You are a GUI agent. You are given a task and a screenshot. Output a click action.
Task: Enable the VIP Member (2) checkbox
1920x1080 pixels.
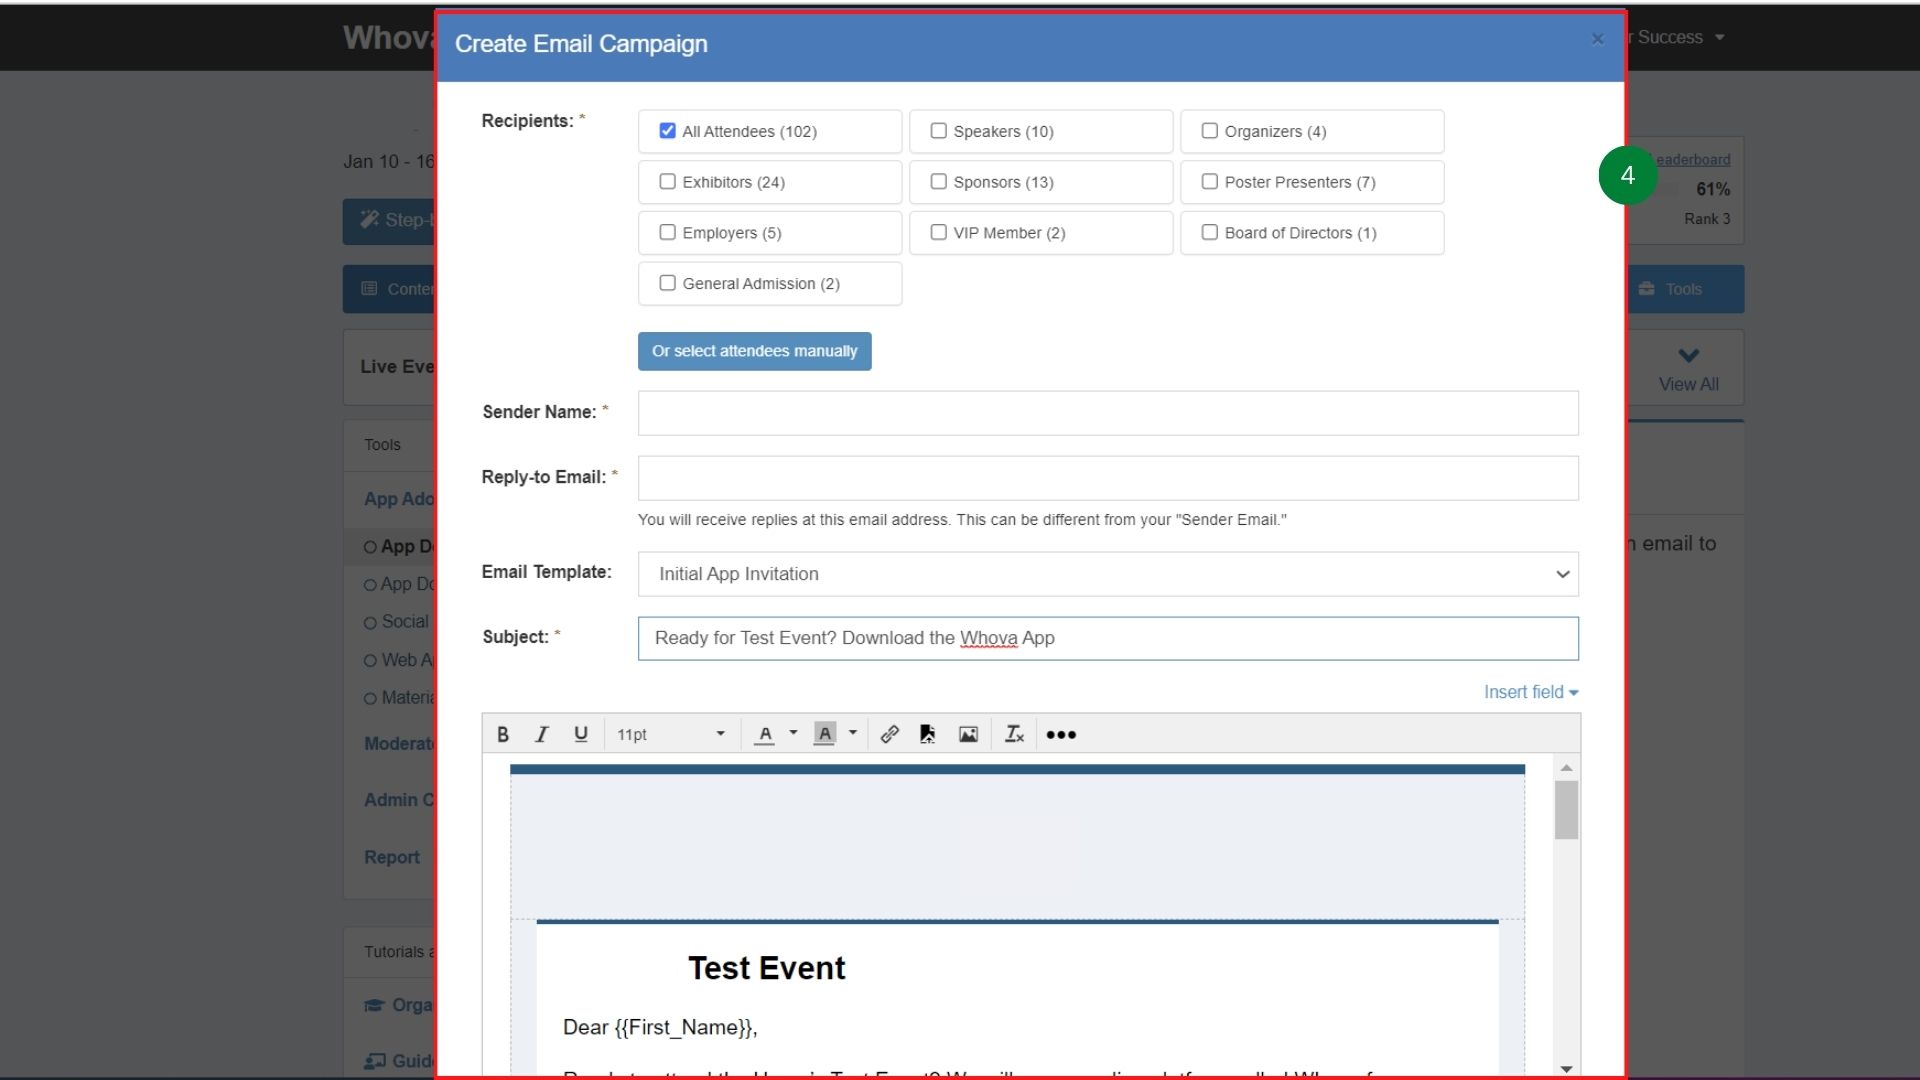938,232
